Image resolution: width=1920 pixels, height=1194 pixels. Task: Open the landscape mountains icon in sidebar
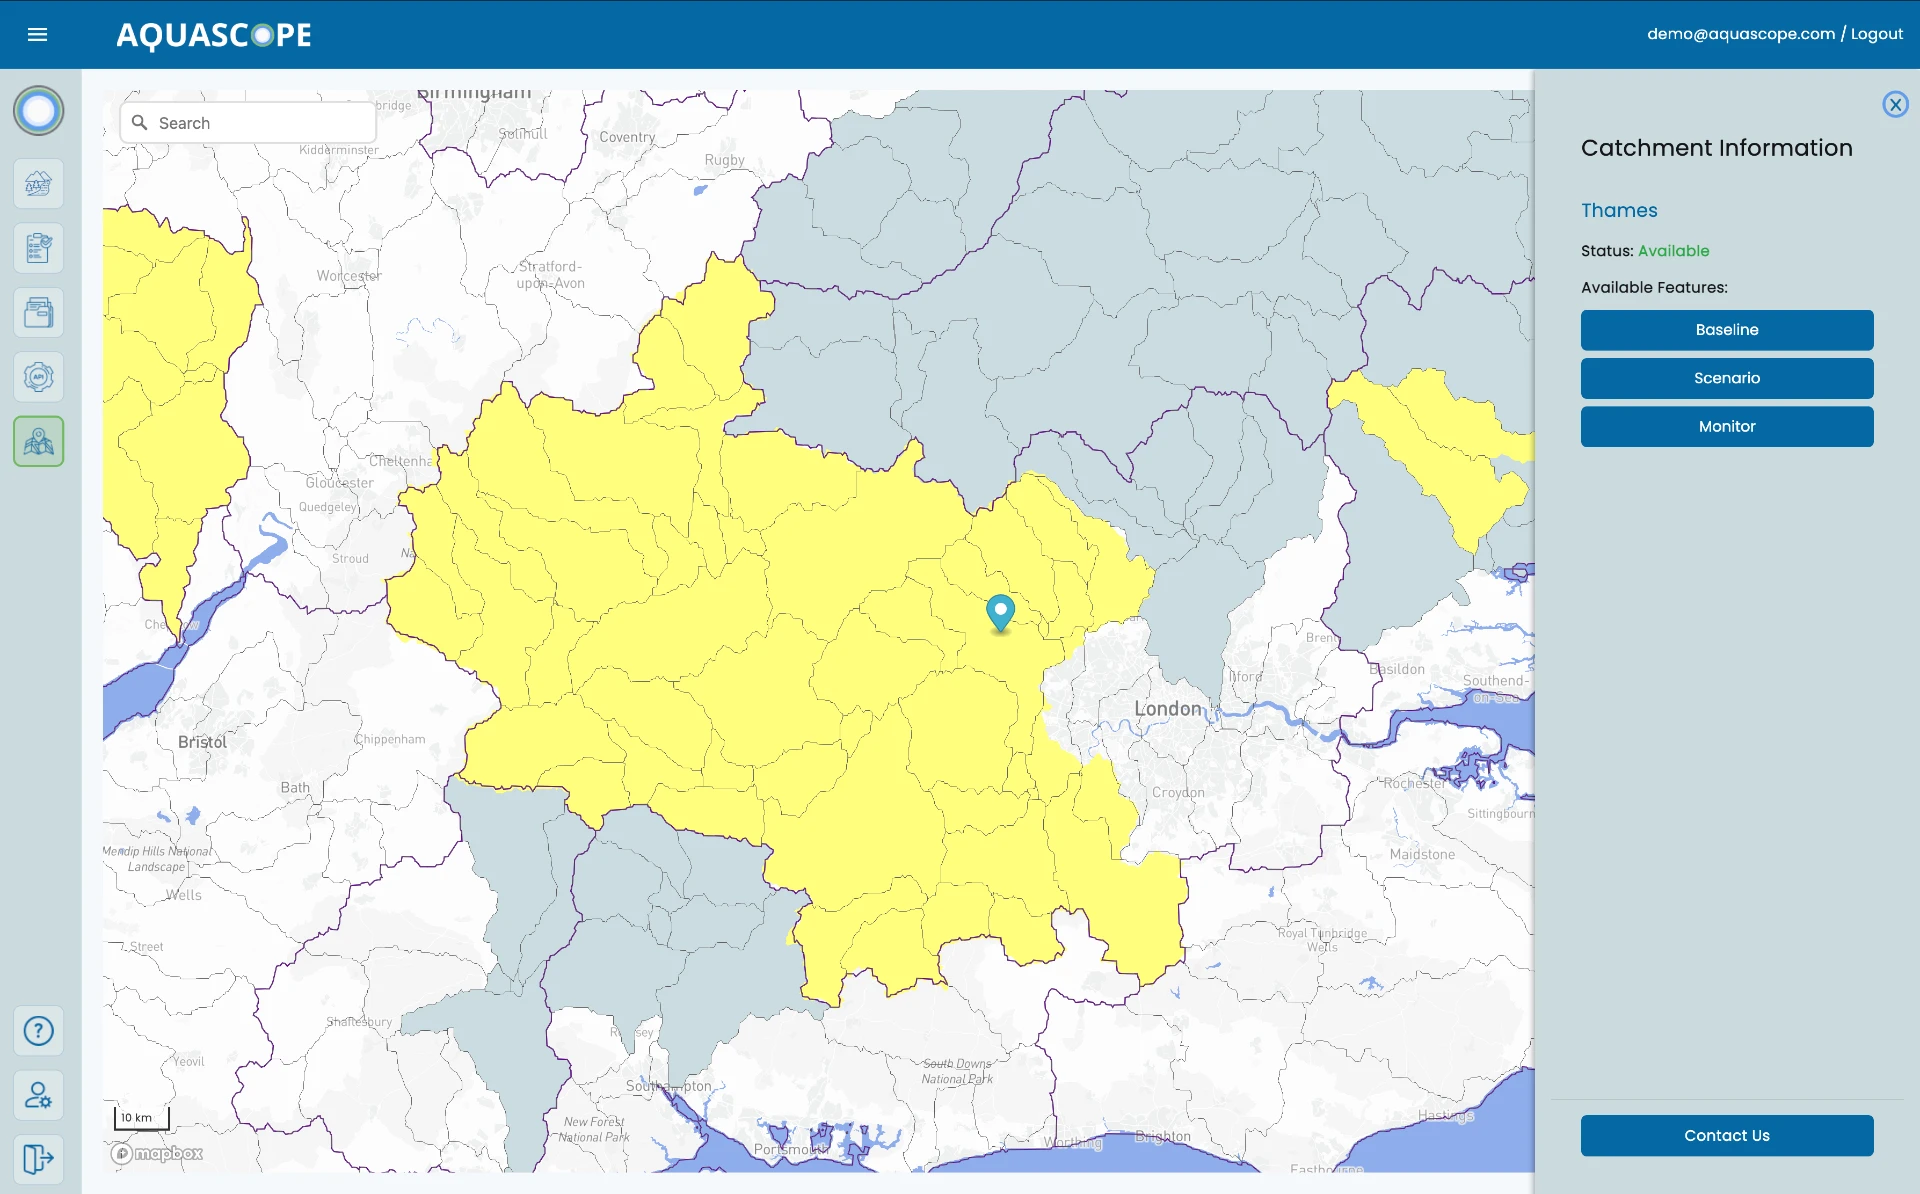(x=38, y=184)
